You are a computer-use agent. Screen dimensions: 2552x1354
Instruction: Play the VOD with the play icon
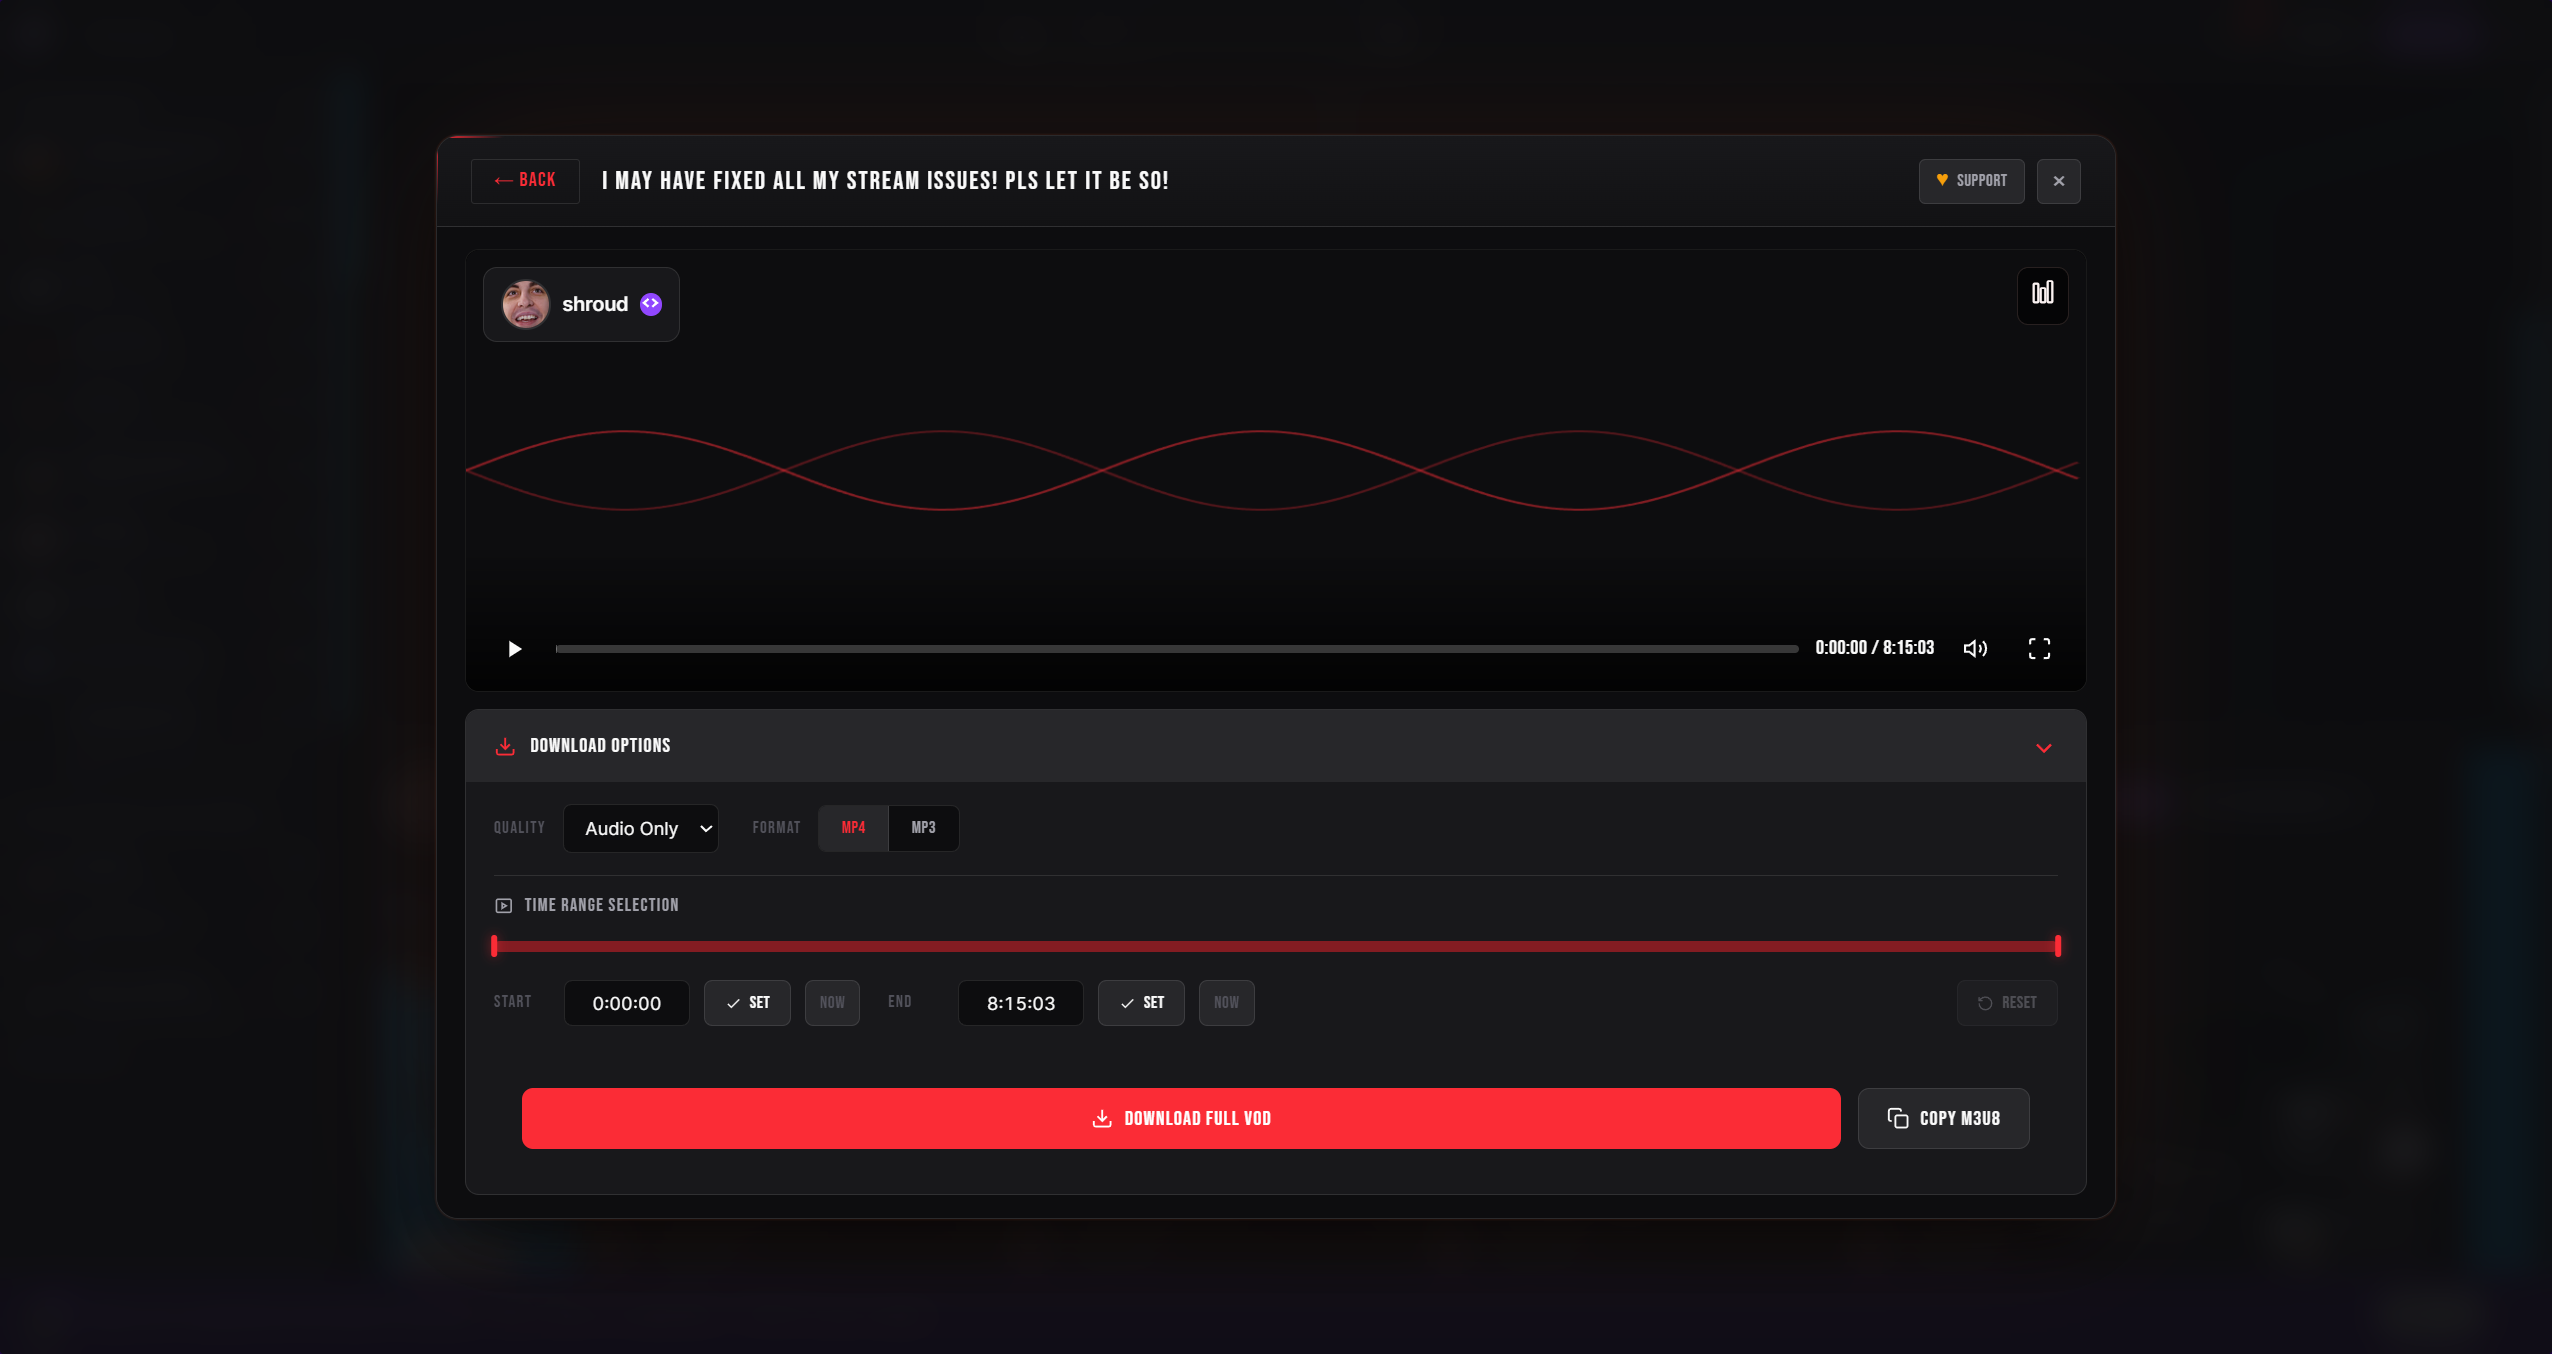pos(514,649)
